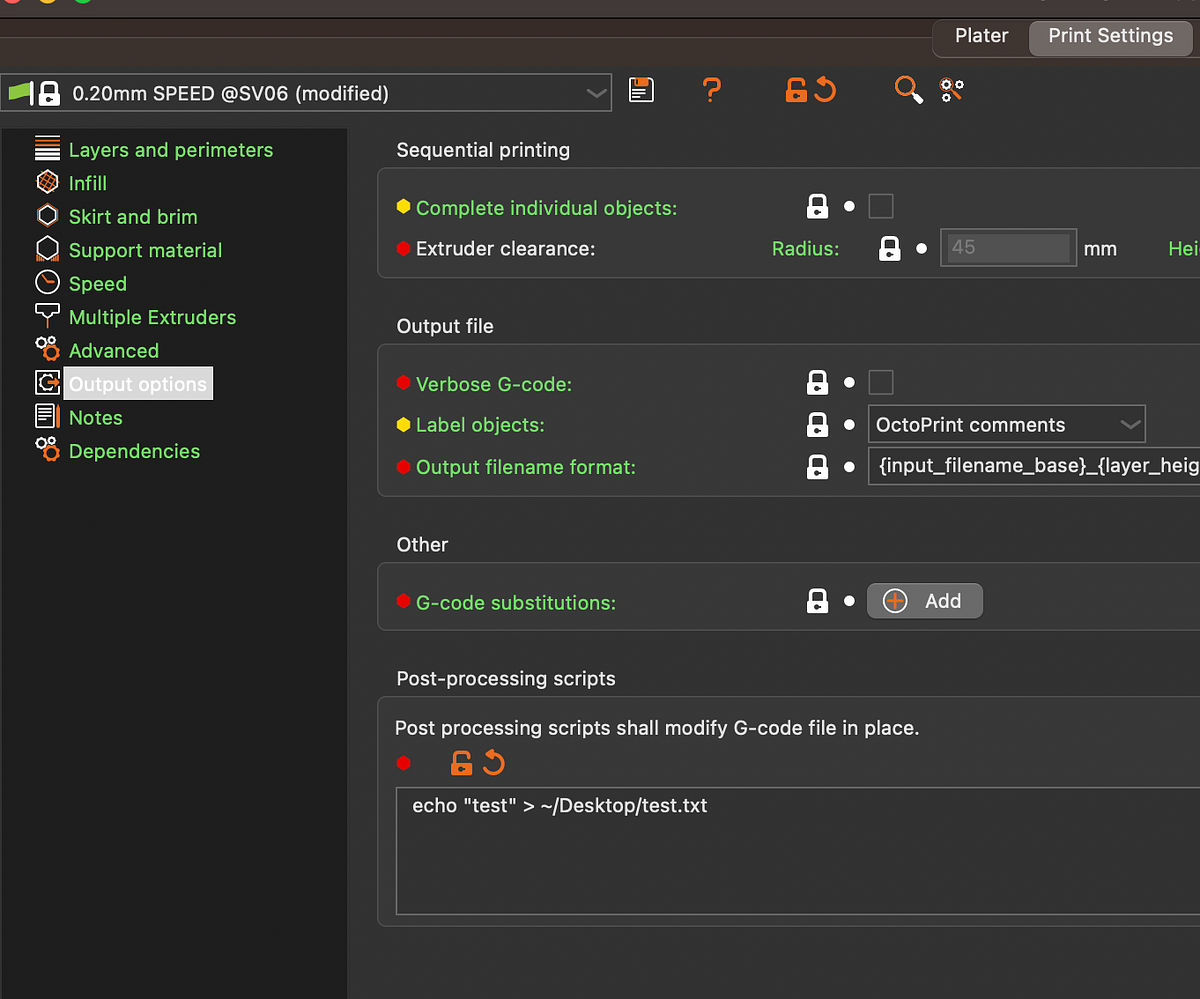Viewport: 1200px width, 999px height.
Task: Open the print preset dropdown 0.20mm SPEED @SV06
Action: coord(306,93)
